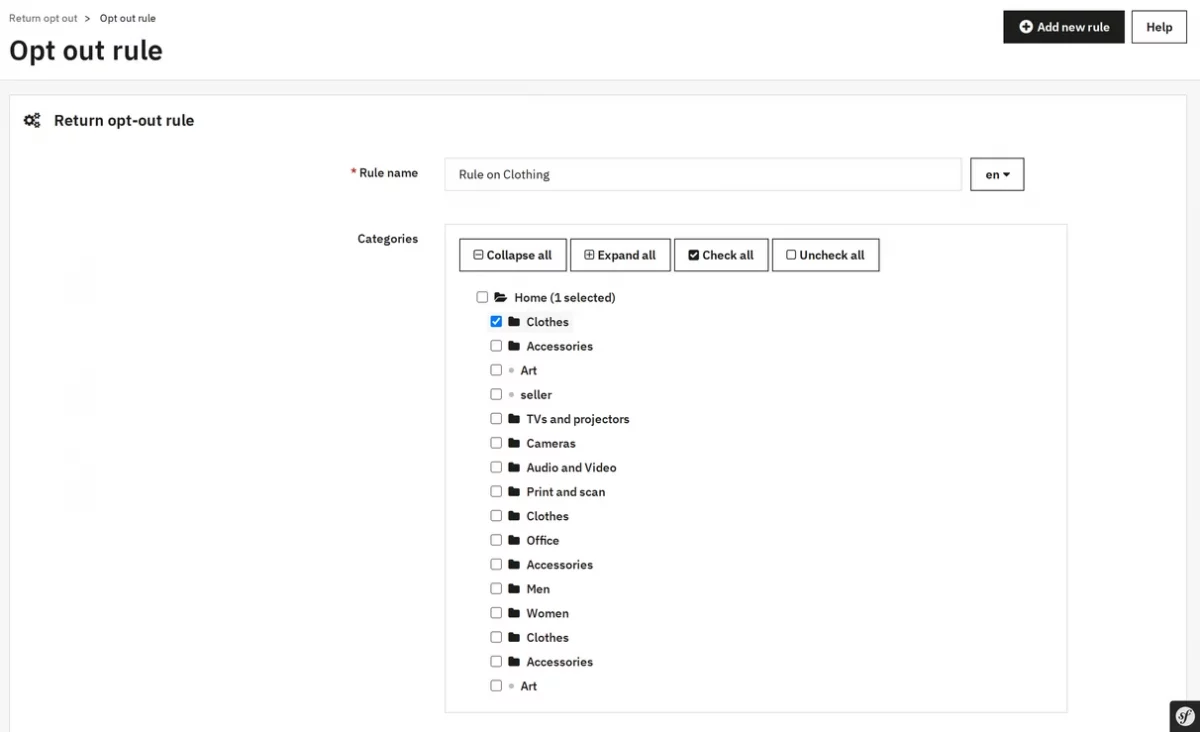
Task: Click the Print and scan folder icon
Action: [514, 492]
